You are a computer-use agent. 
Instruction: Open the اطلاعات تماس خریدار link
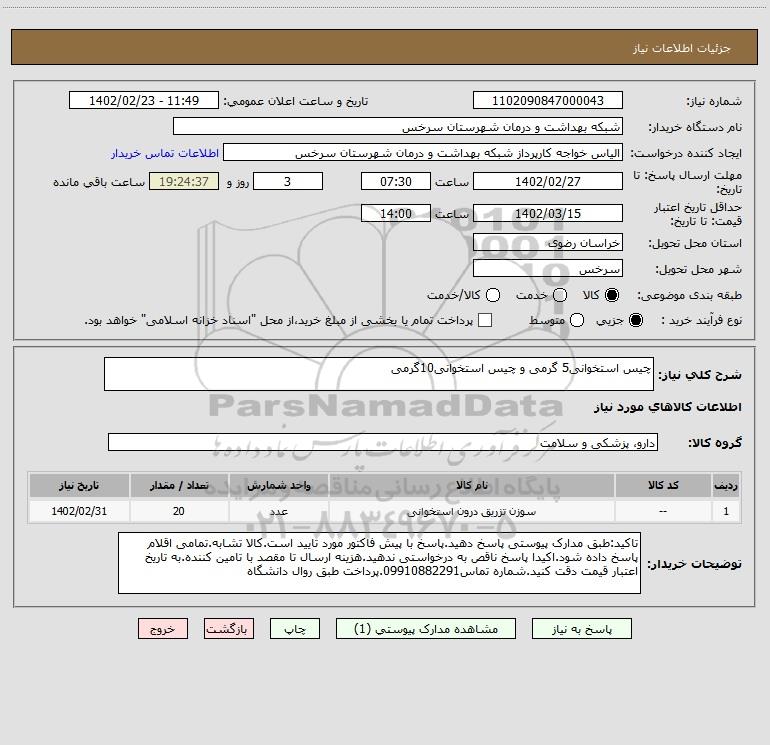(x=165, y=153)
